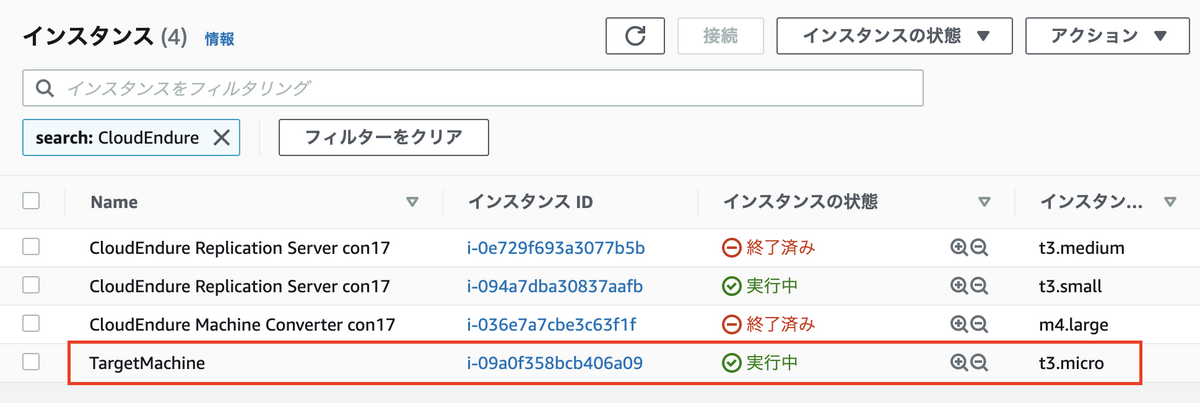Click the disabled 接続 button
Viewport: 1200px width, 403px height.
(721, 36)
